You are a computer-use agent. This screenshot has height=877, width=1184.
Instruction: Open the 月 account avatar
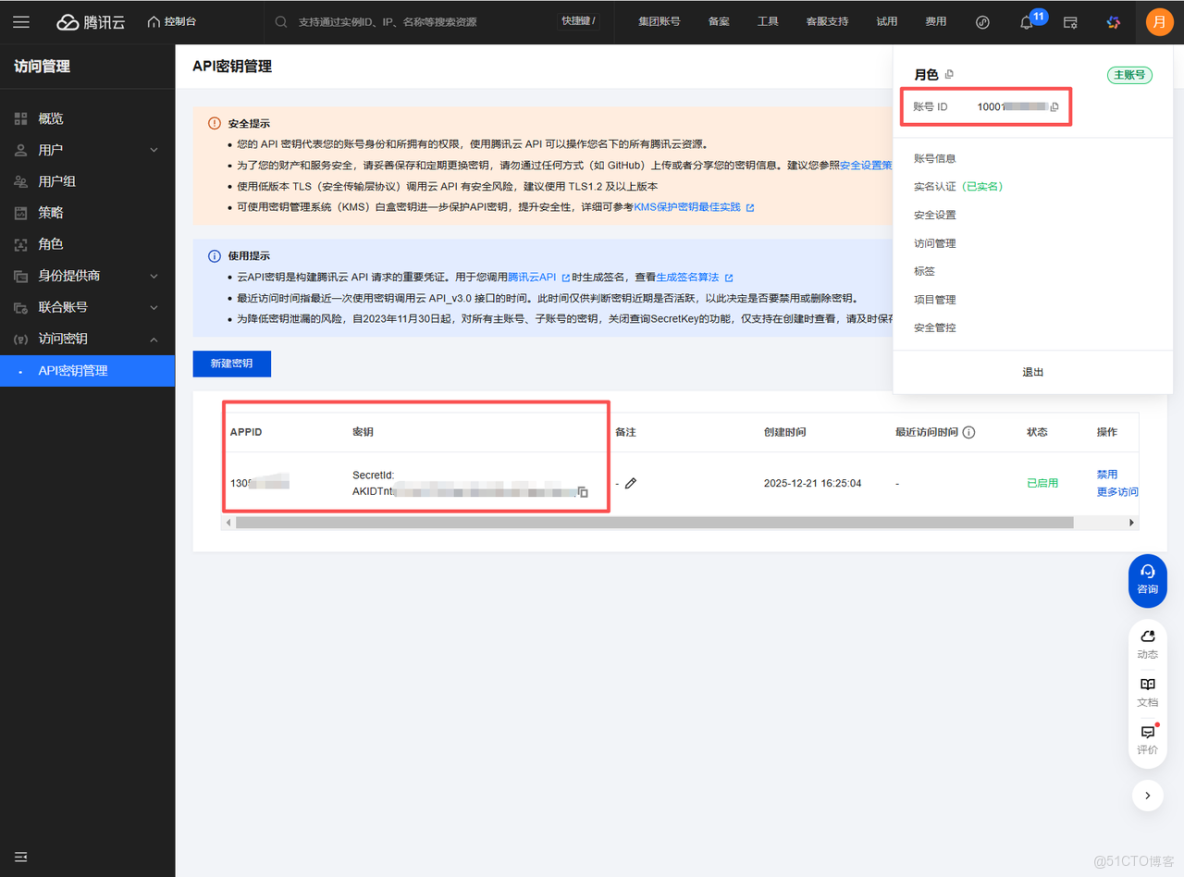[x=1159, y=20]
